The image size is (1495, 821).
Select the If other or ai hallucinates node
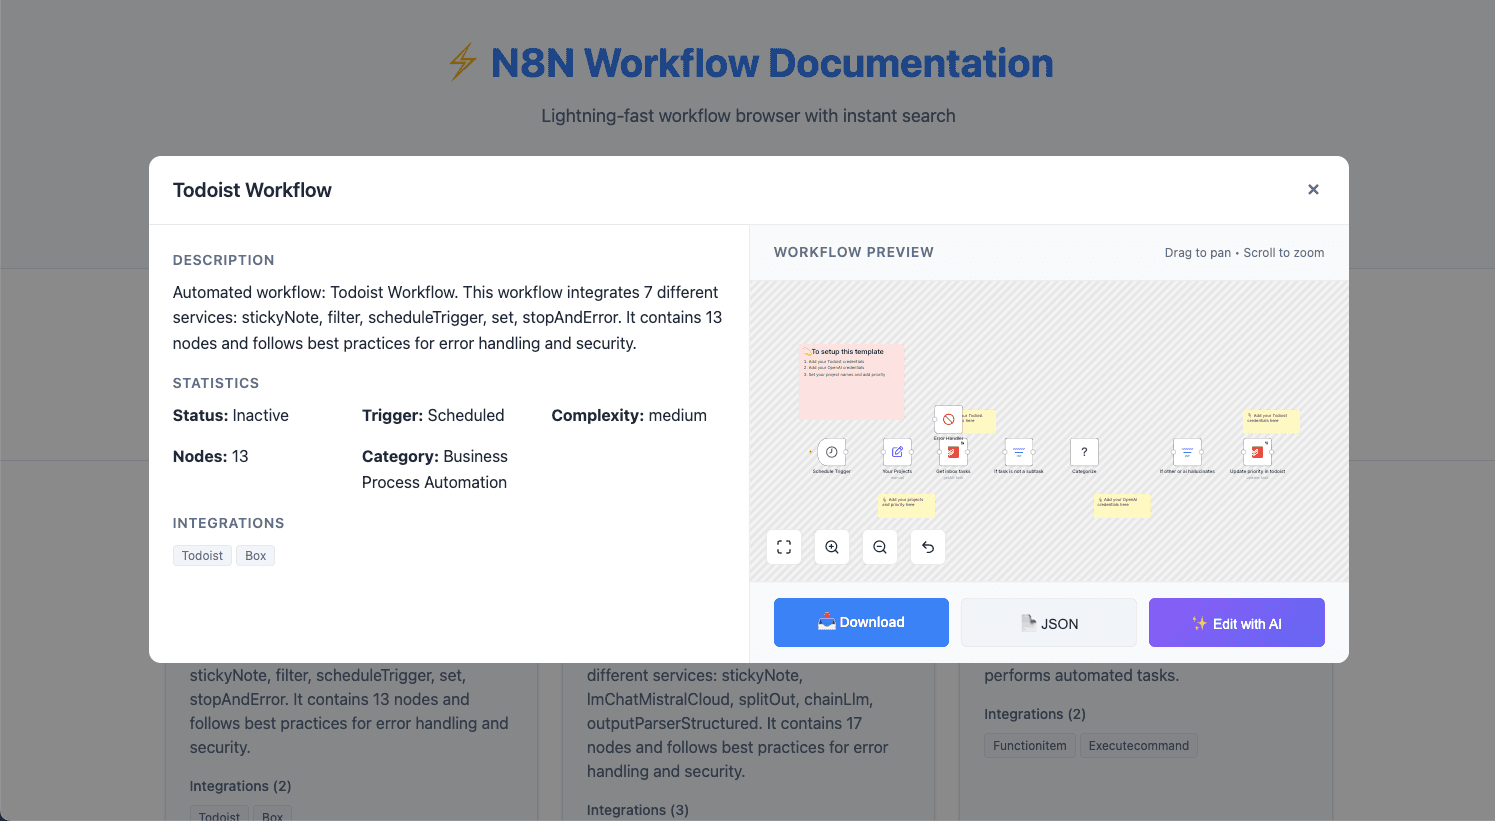[x=1187, y=452]
